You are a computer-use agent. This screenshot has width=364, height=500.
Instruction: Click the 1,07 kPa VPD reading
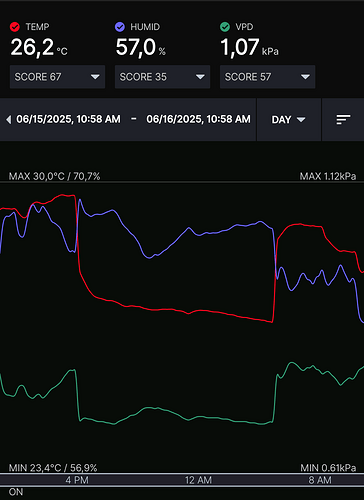pos(249,47)
